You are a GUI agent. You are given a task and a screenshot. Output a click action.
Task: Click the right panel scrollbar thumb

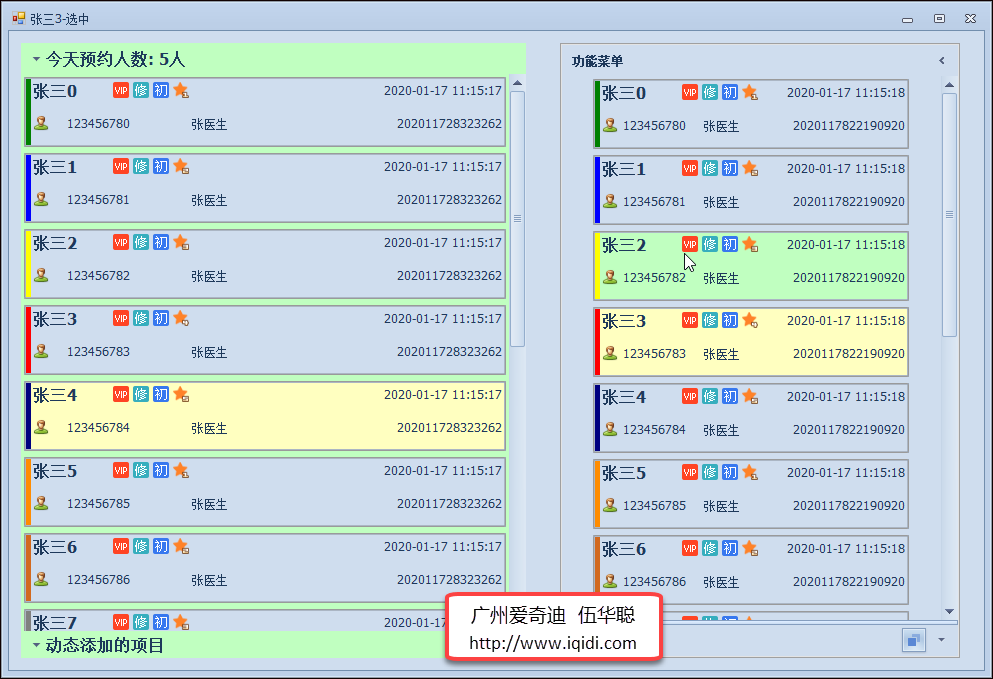click(x=949, y=215)
